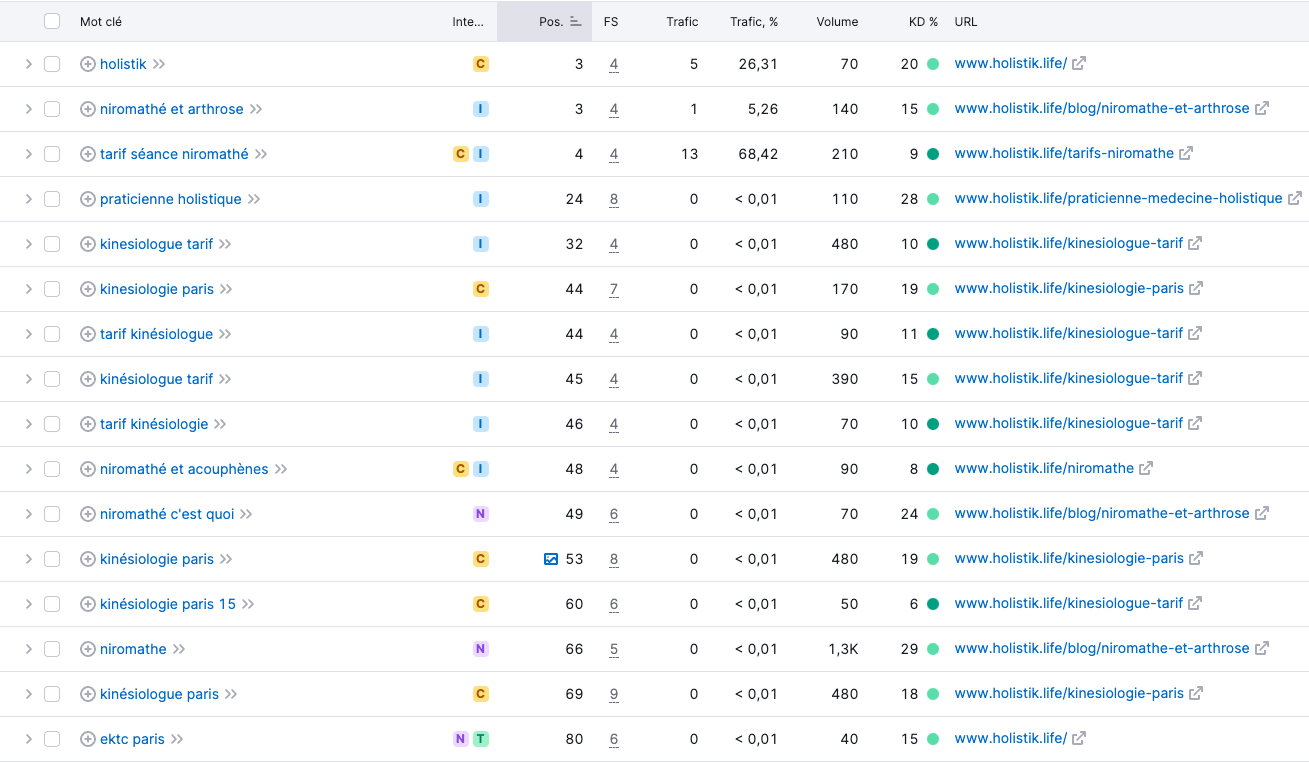Expand the niromathe row
1309x762 pixels.
pyautogui.click(x=28, y=649)
